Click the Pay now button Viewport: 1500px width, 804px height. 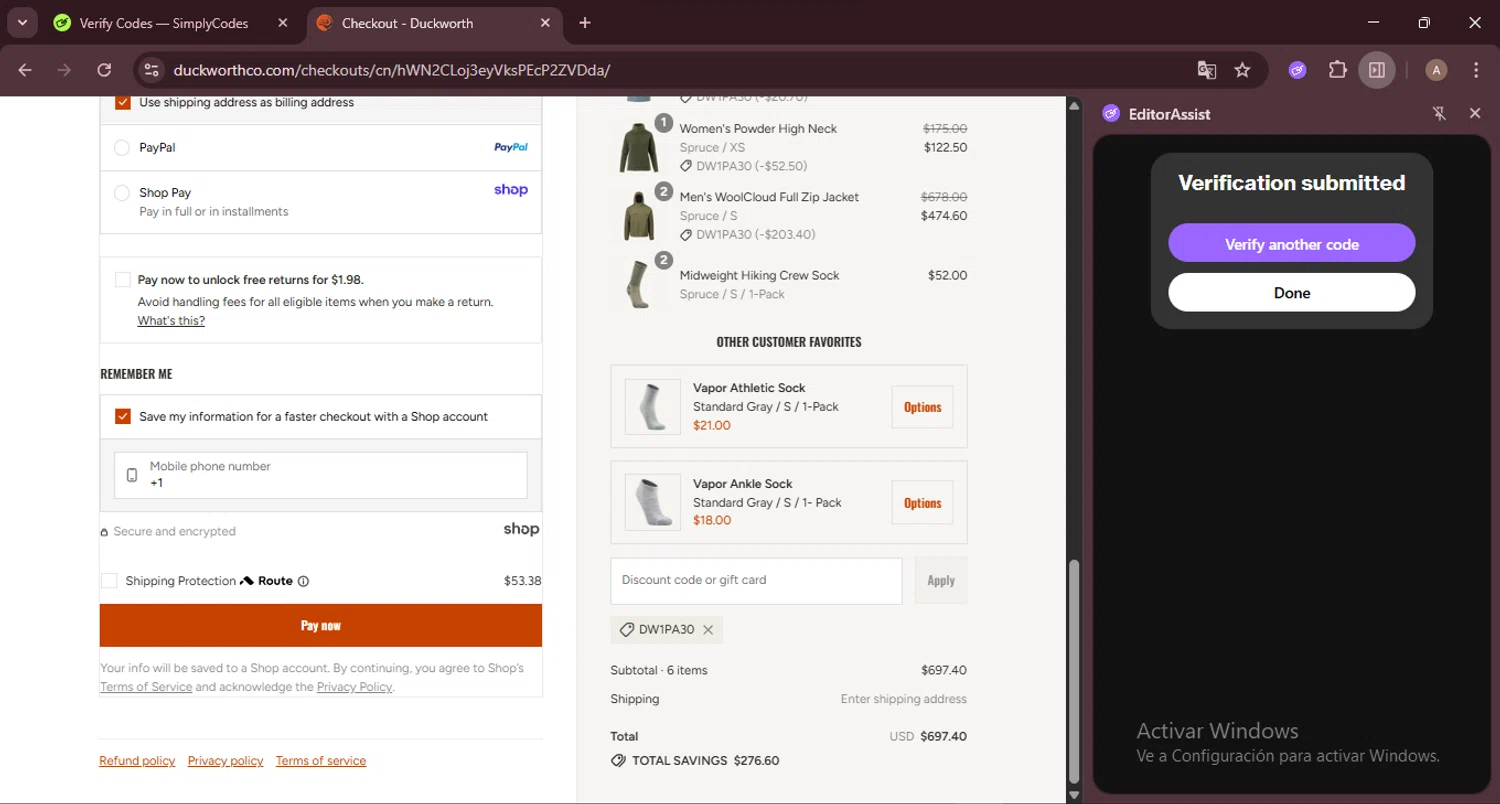pyautogui.click(x=321, y=626)
